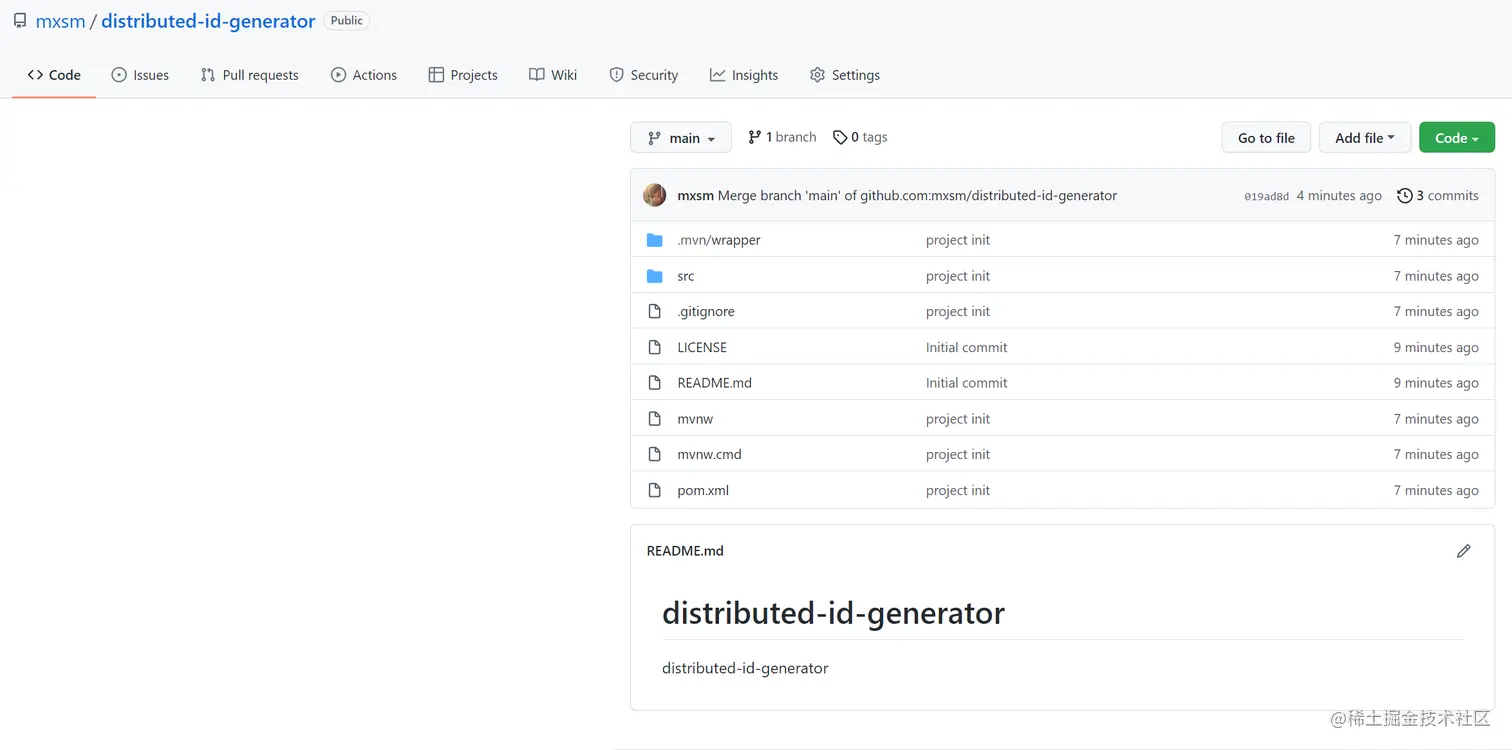1512x750 pixels.
Task: Open the Wiki tab
Action: 553,75
